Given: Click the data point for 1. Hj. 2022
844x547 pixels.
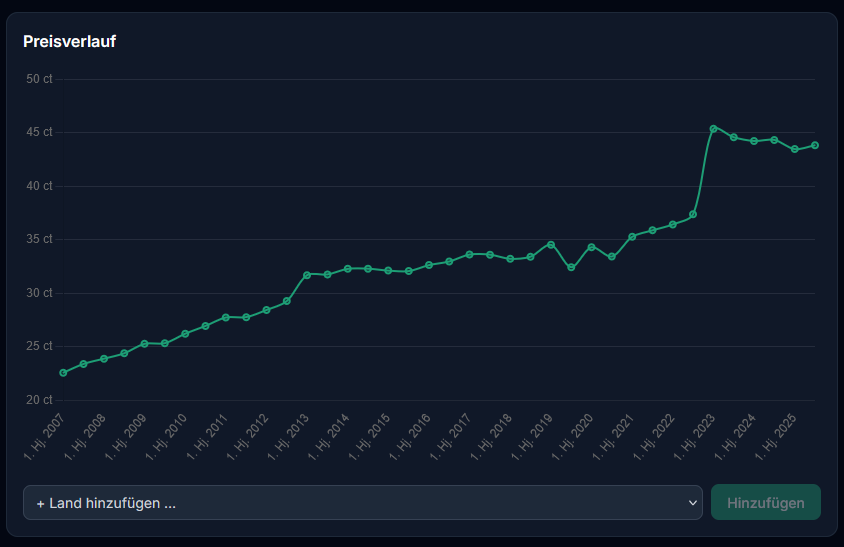Looking at the screenshot, I should pyautogui.click(x=673, y=225).
